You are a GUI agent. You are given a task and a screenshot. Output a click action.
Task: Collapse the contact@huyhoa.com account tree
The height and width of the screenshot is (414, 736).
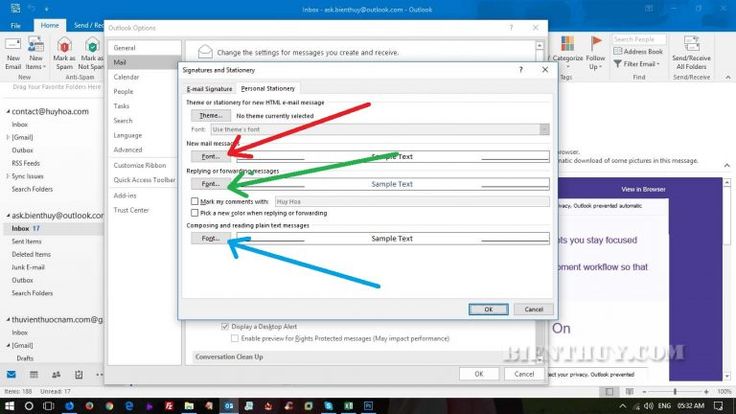8,112
